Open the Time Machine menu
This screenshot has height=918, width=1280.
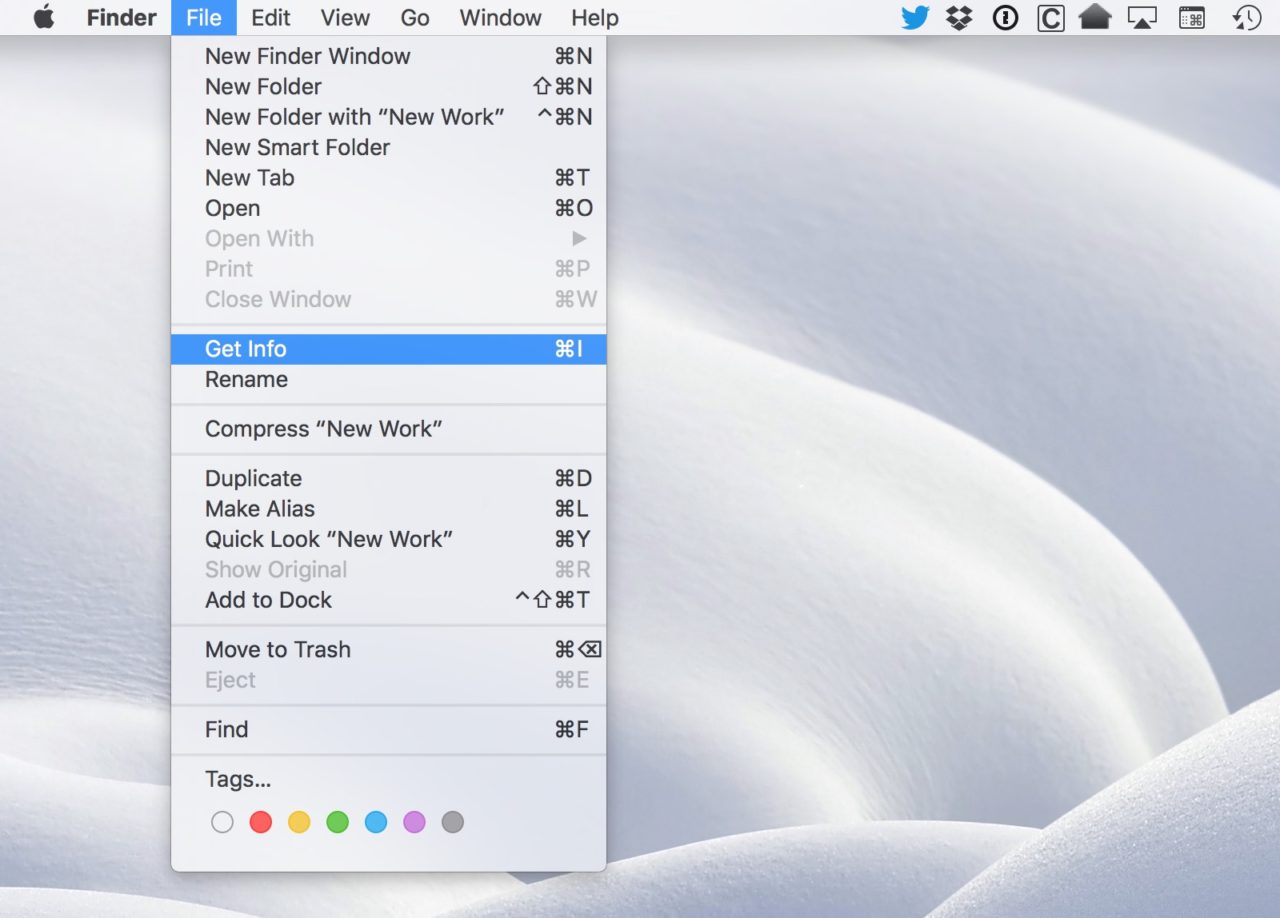(x=1247, y=17)
